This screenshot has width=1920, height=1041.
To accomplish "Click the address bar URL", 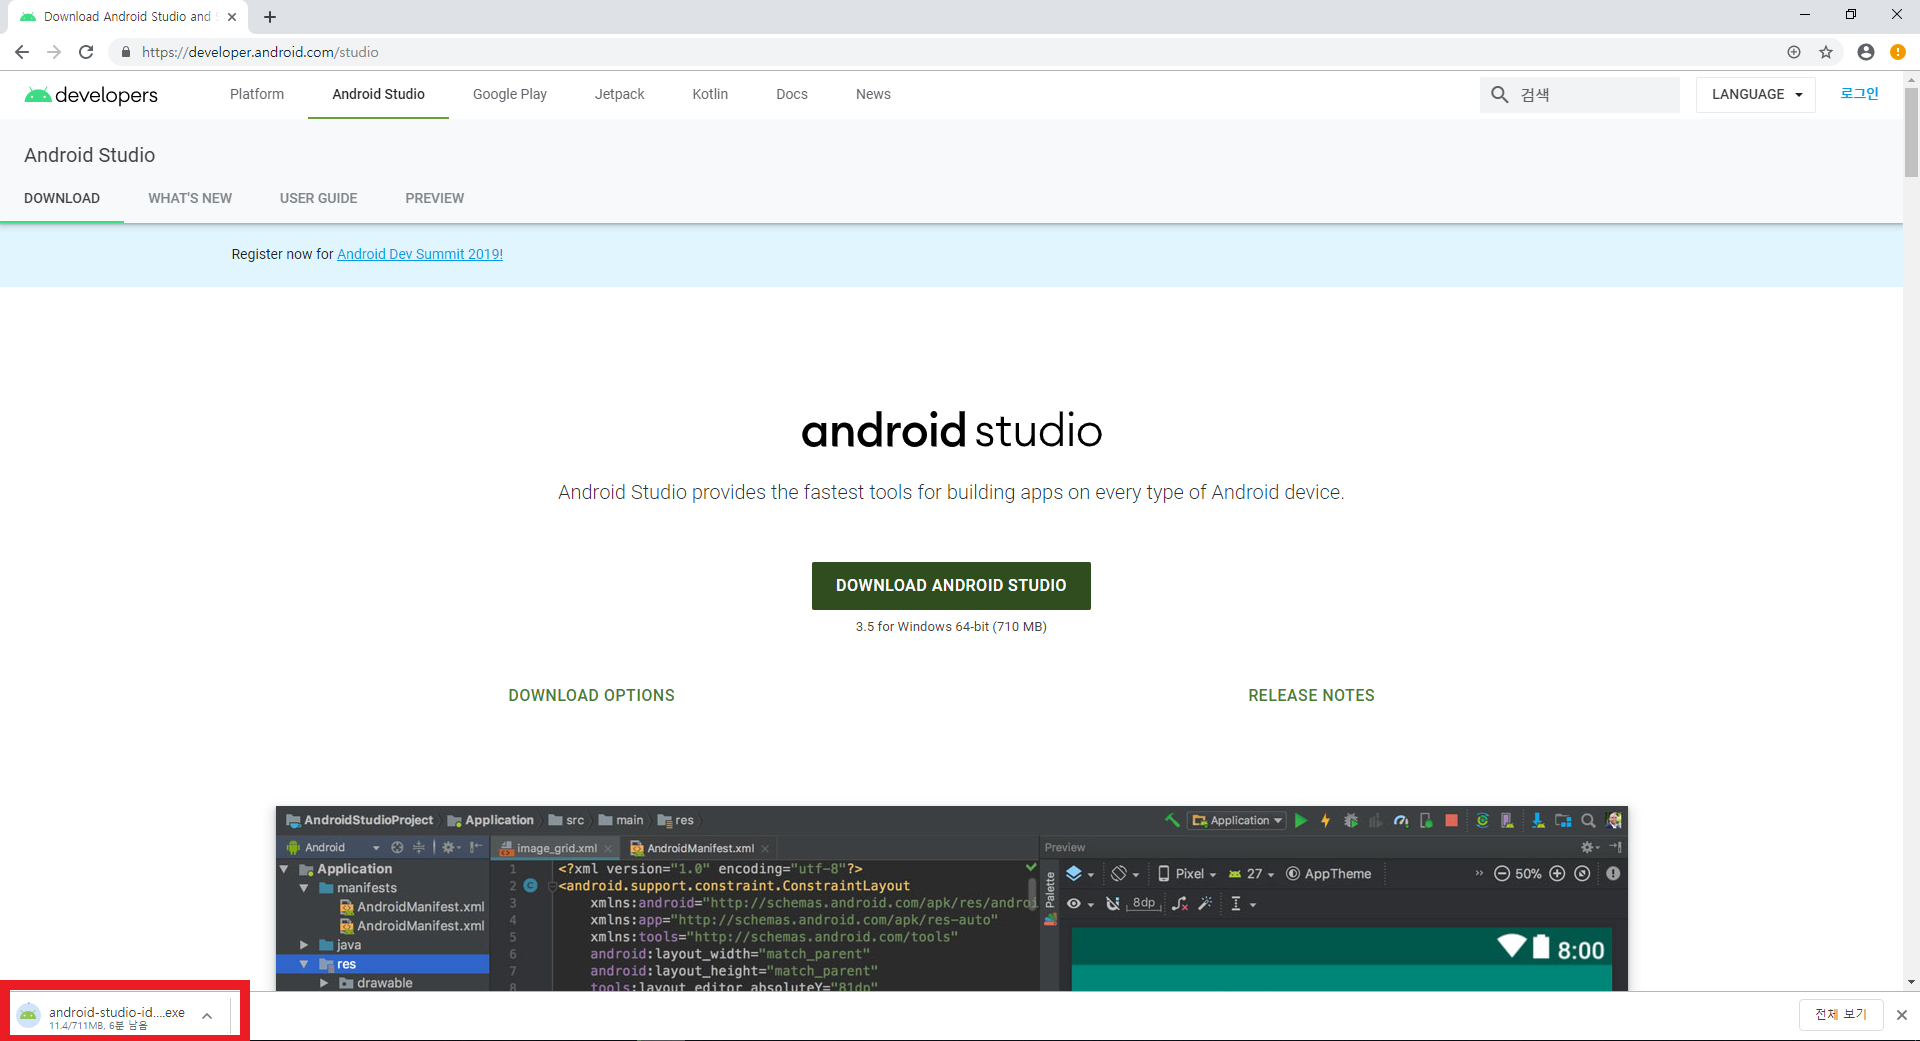I will tap(260, 52).
